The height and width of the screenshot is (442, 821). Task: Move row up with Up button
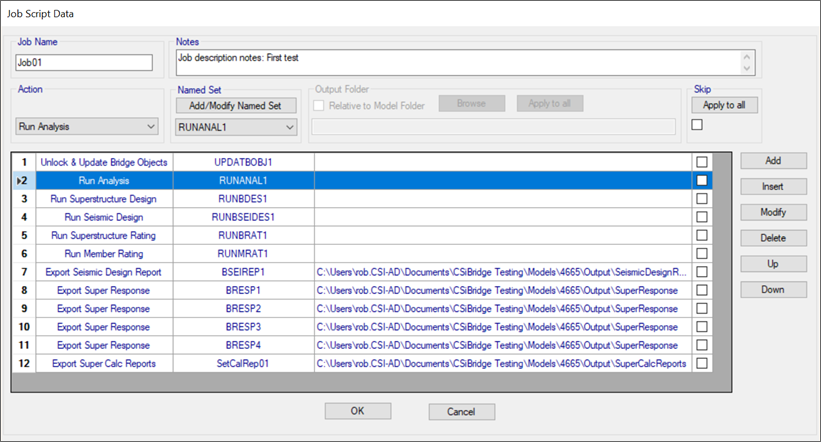pyautogui.click(x=773, y=264)
